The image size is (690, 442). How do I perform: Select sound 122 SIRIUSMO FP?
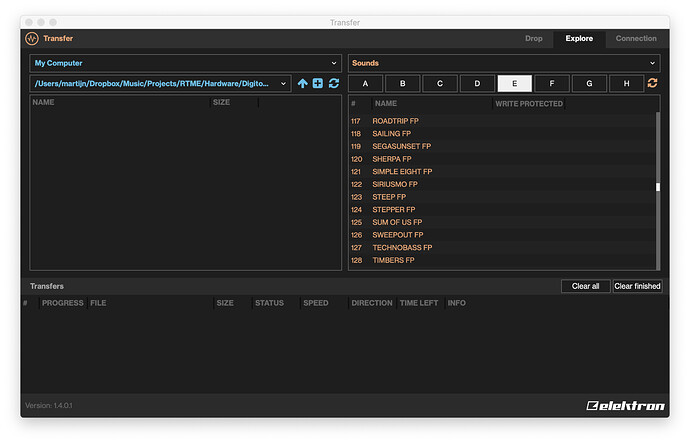pyautogui.click(x=502, y=184)
